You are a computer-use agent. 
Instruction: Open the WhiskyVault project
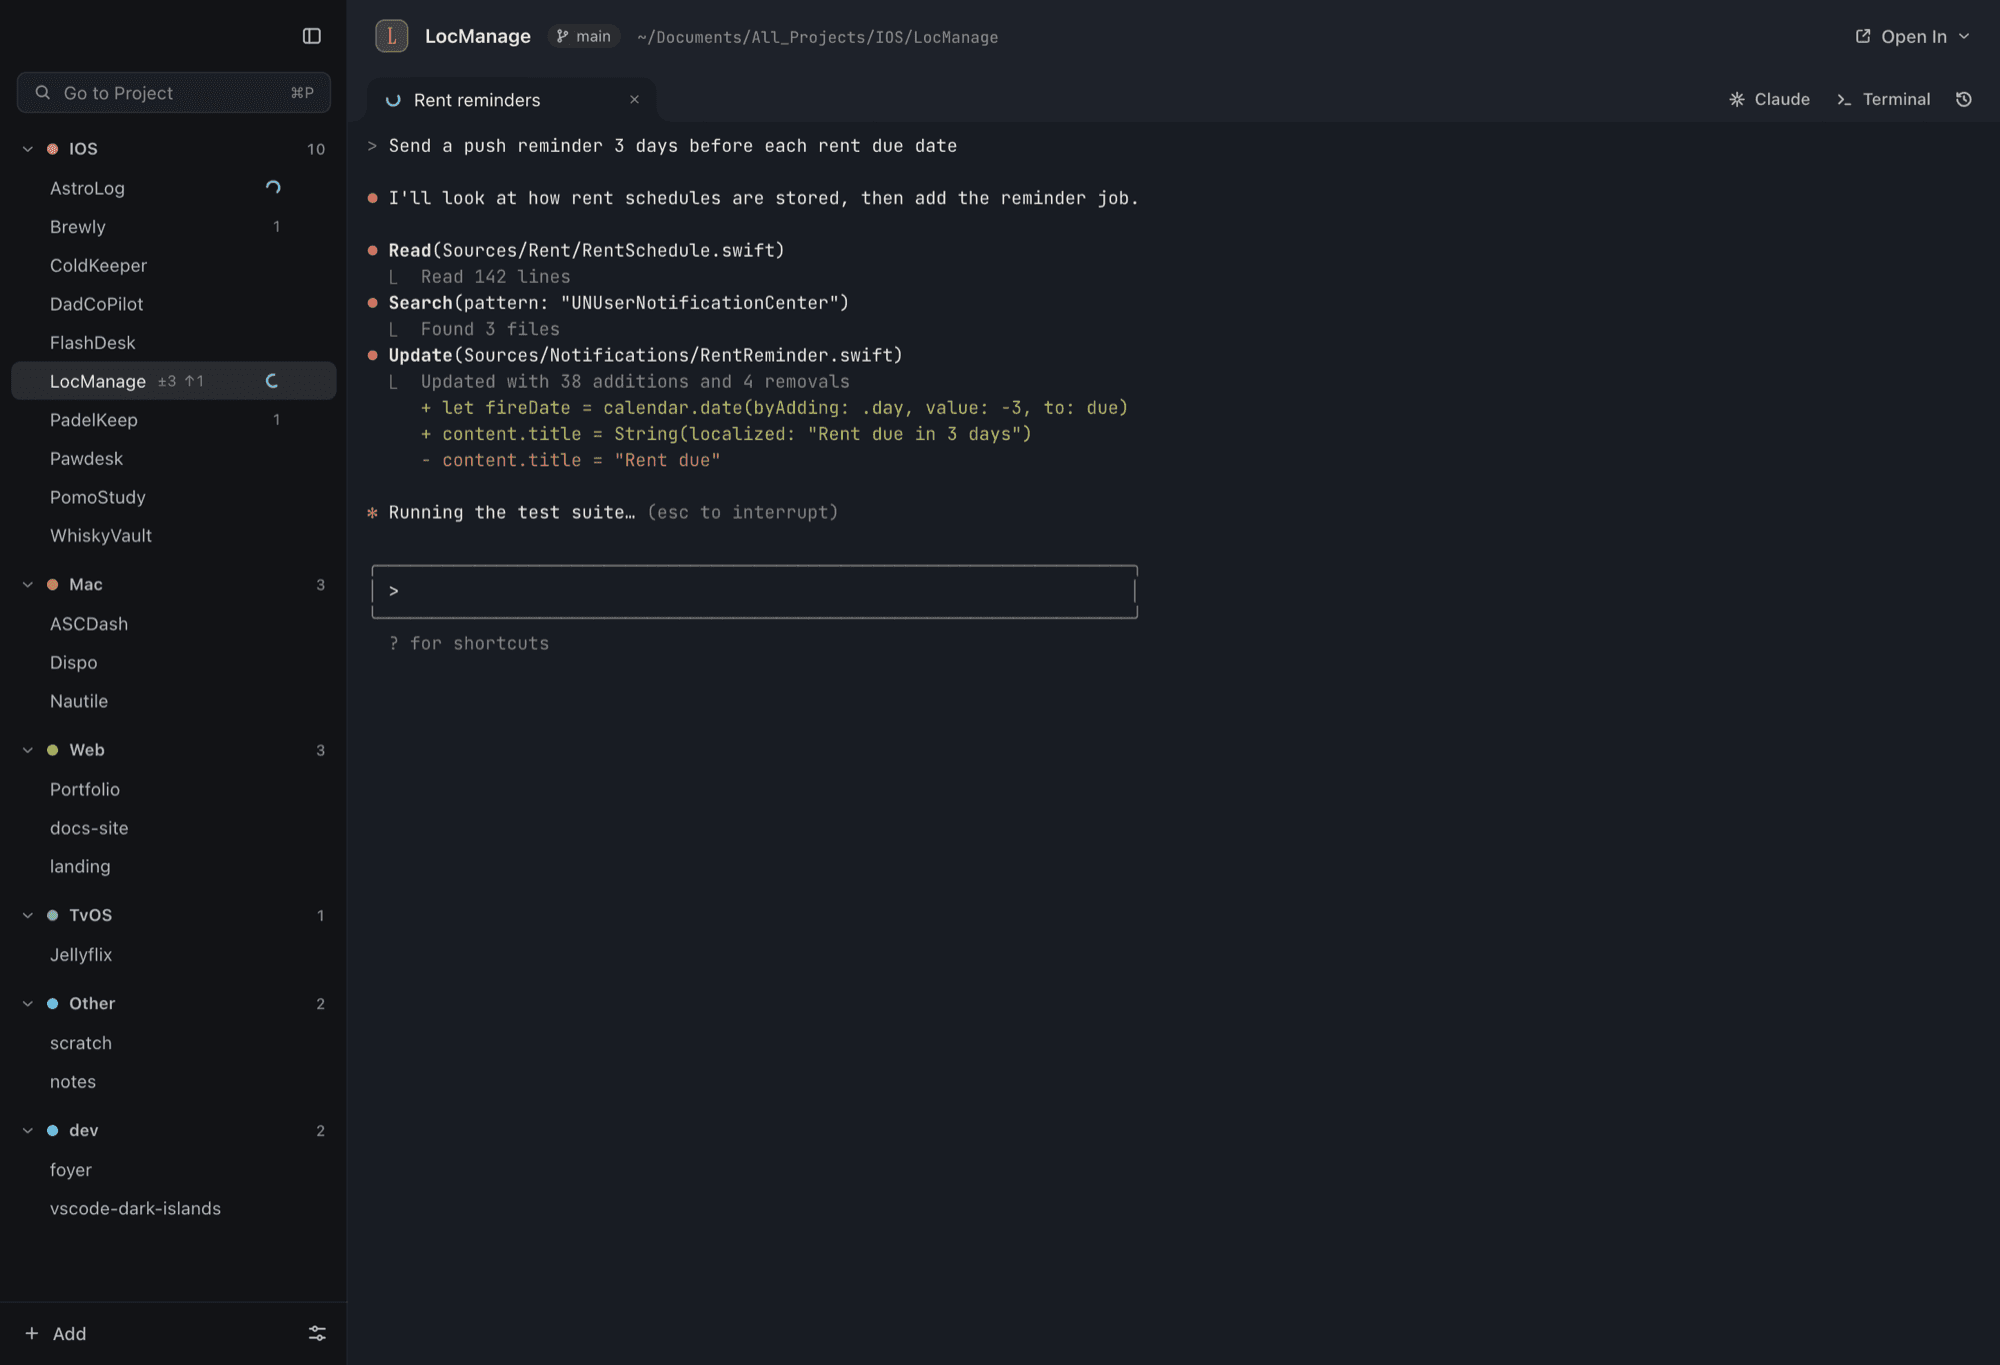click(174, 536)
